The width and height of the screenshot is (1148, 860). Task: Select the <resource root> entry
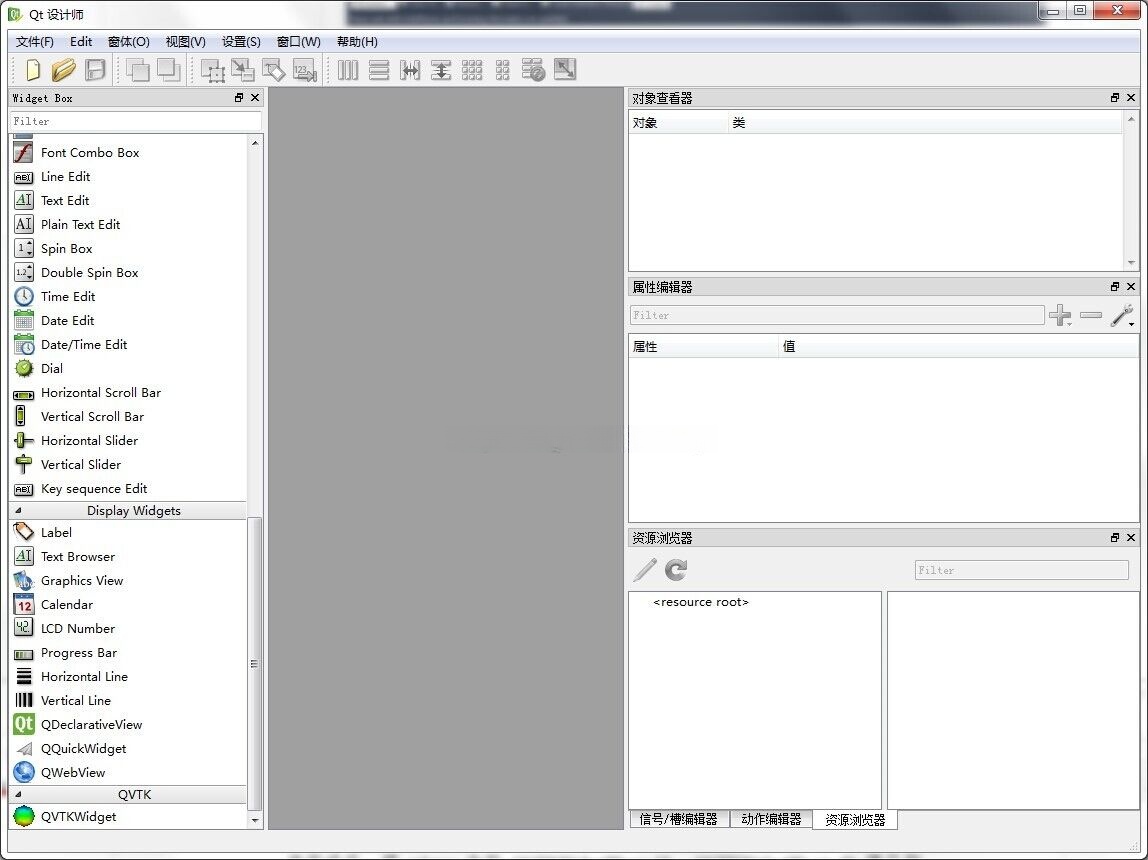click(x=701, y=602)
